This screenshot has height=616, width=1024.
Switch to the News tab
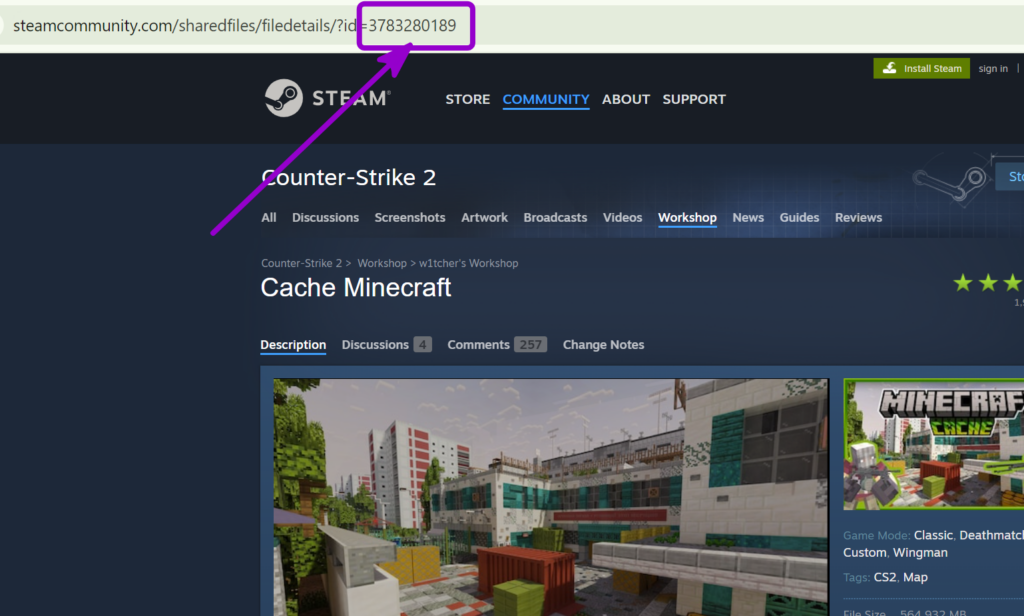[x=748, y=218]
